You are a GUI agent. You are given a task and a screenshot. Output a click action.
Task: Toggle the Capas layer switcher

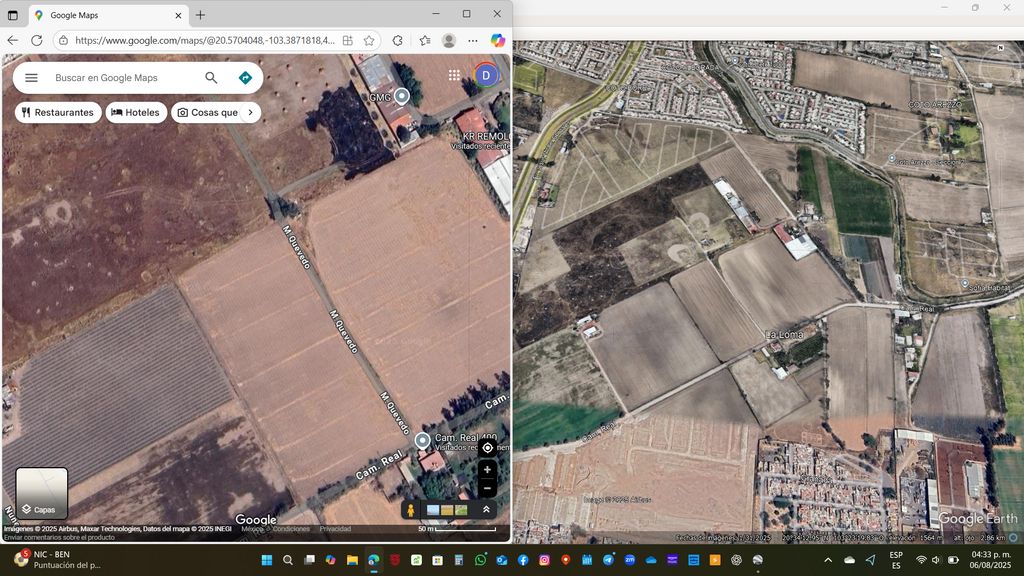(42, 493)
